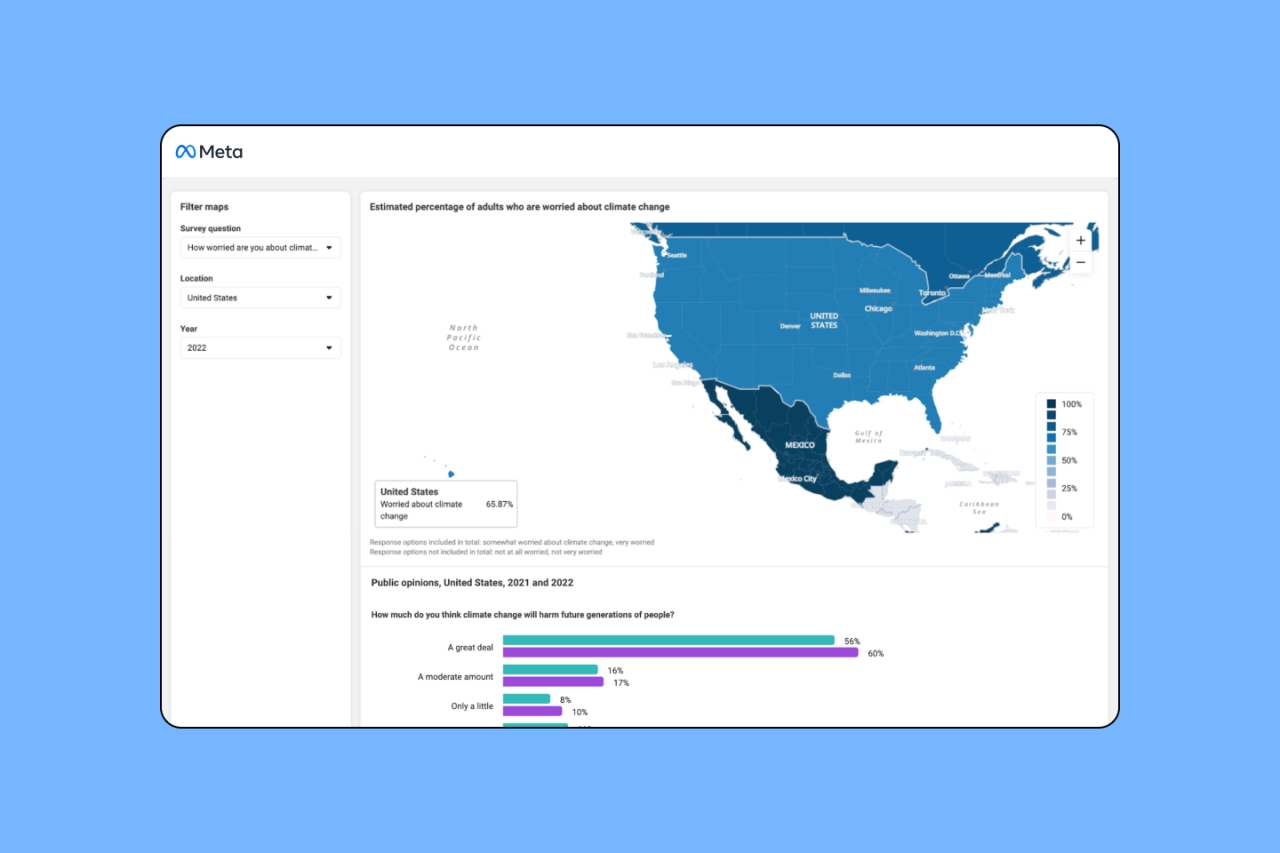This screenshot has height=853, width=1280.
Task: Click the teal 8% Only a little bar
Action: pos(526,699)
